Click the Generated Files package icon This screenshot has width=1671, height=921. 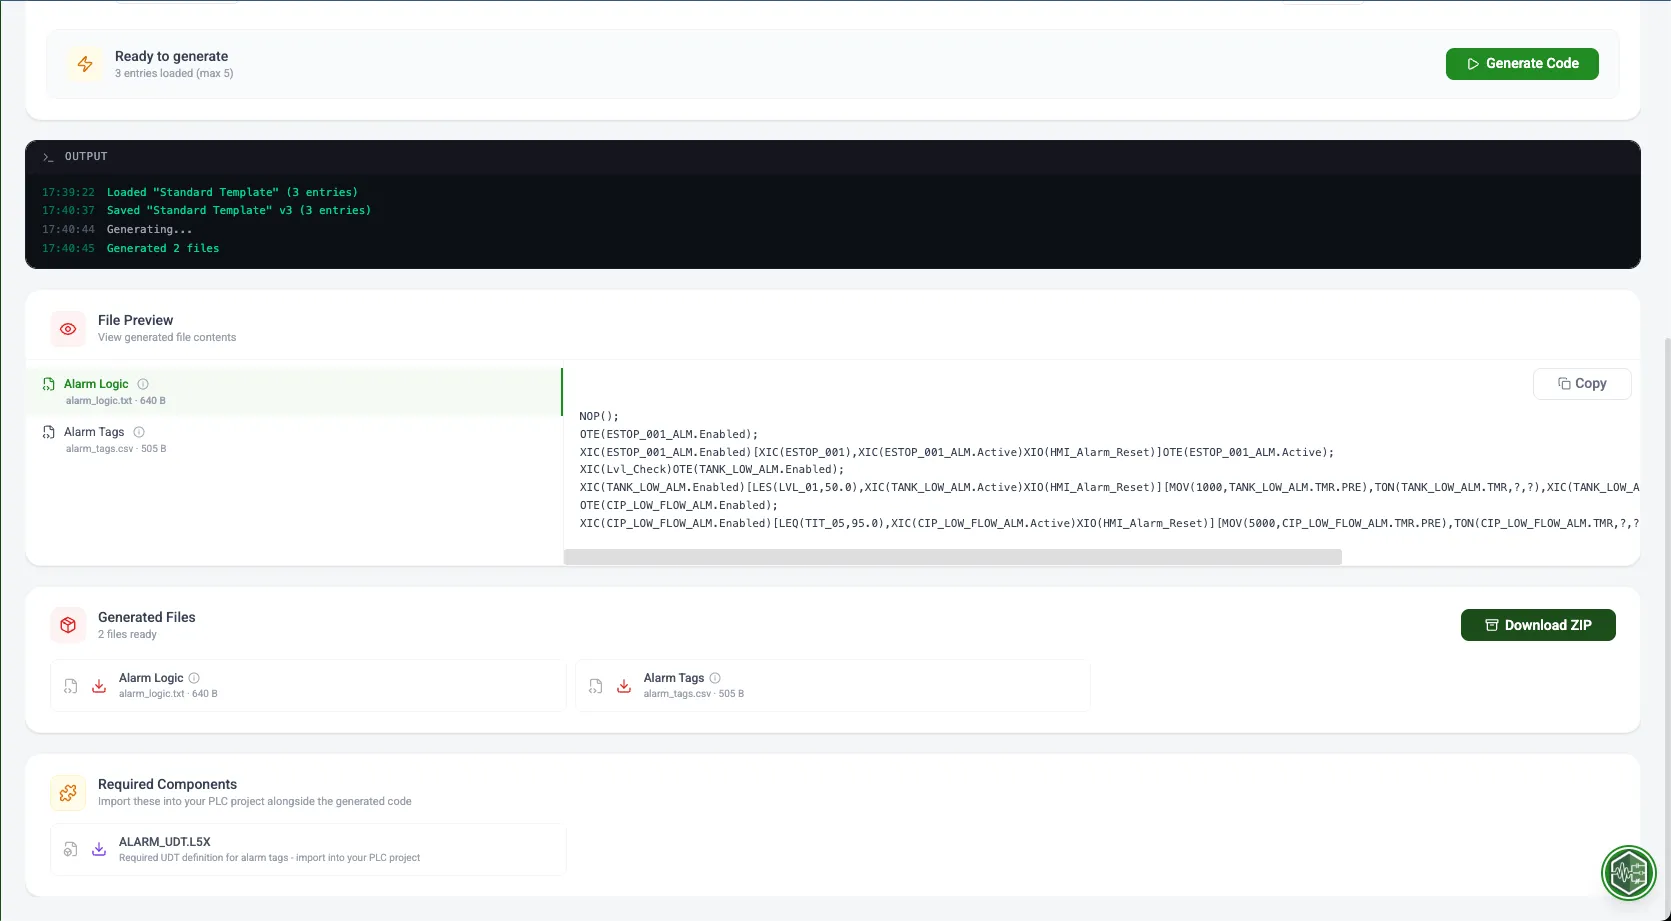68,626
